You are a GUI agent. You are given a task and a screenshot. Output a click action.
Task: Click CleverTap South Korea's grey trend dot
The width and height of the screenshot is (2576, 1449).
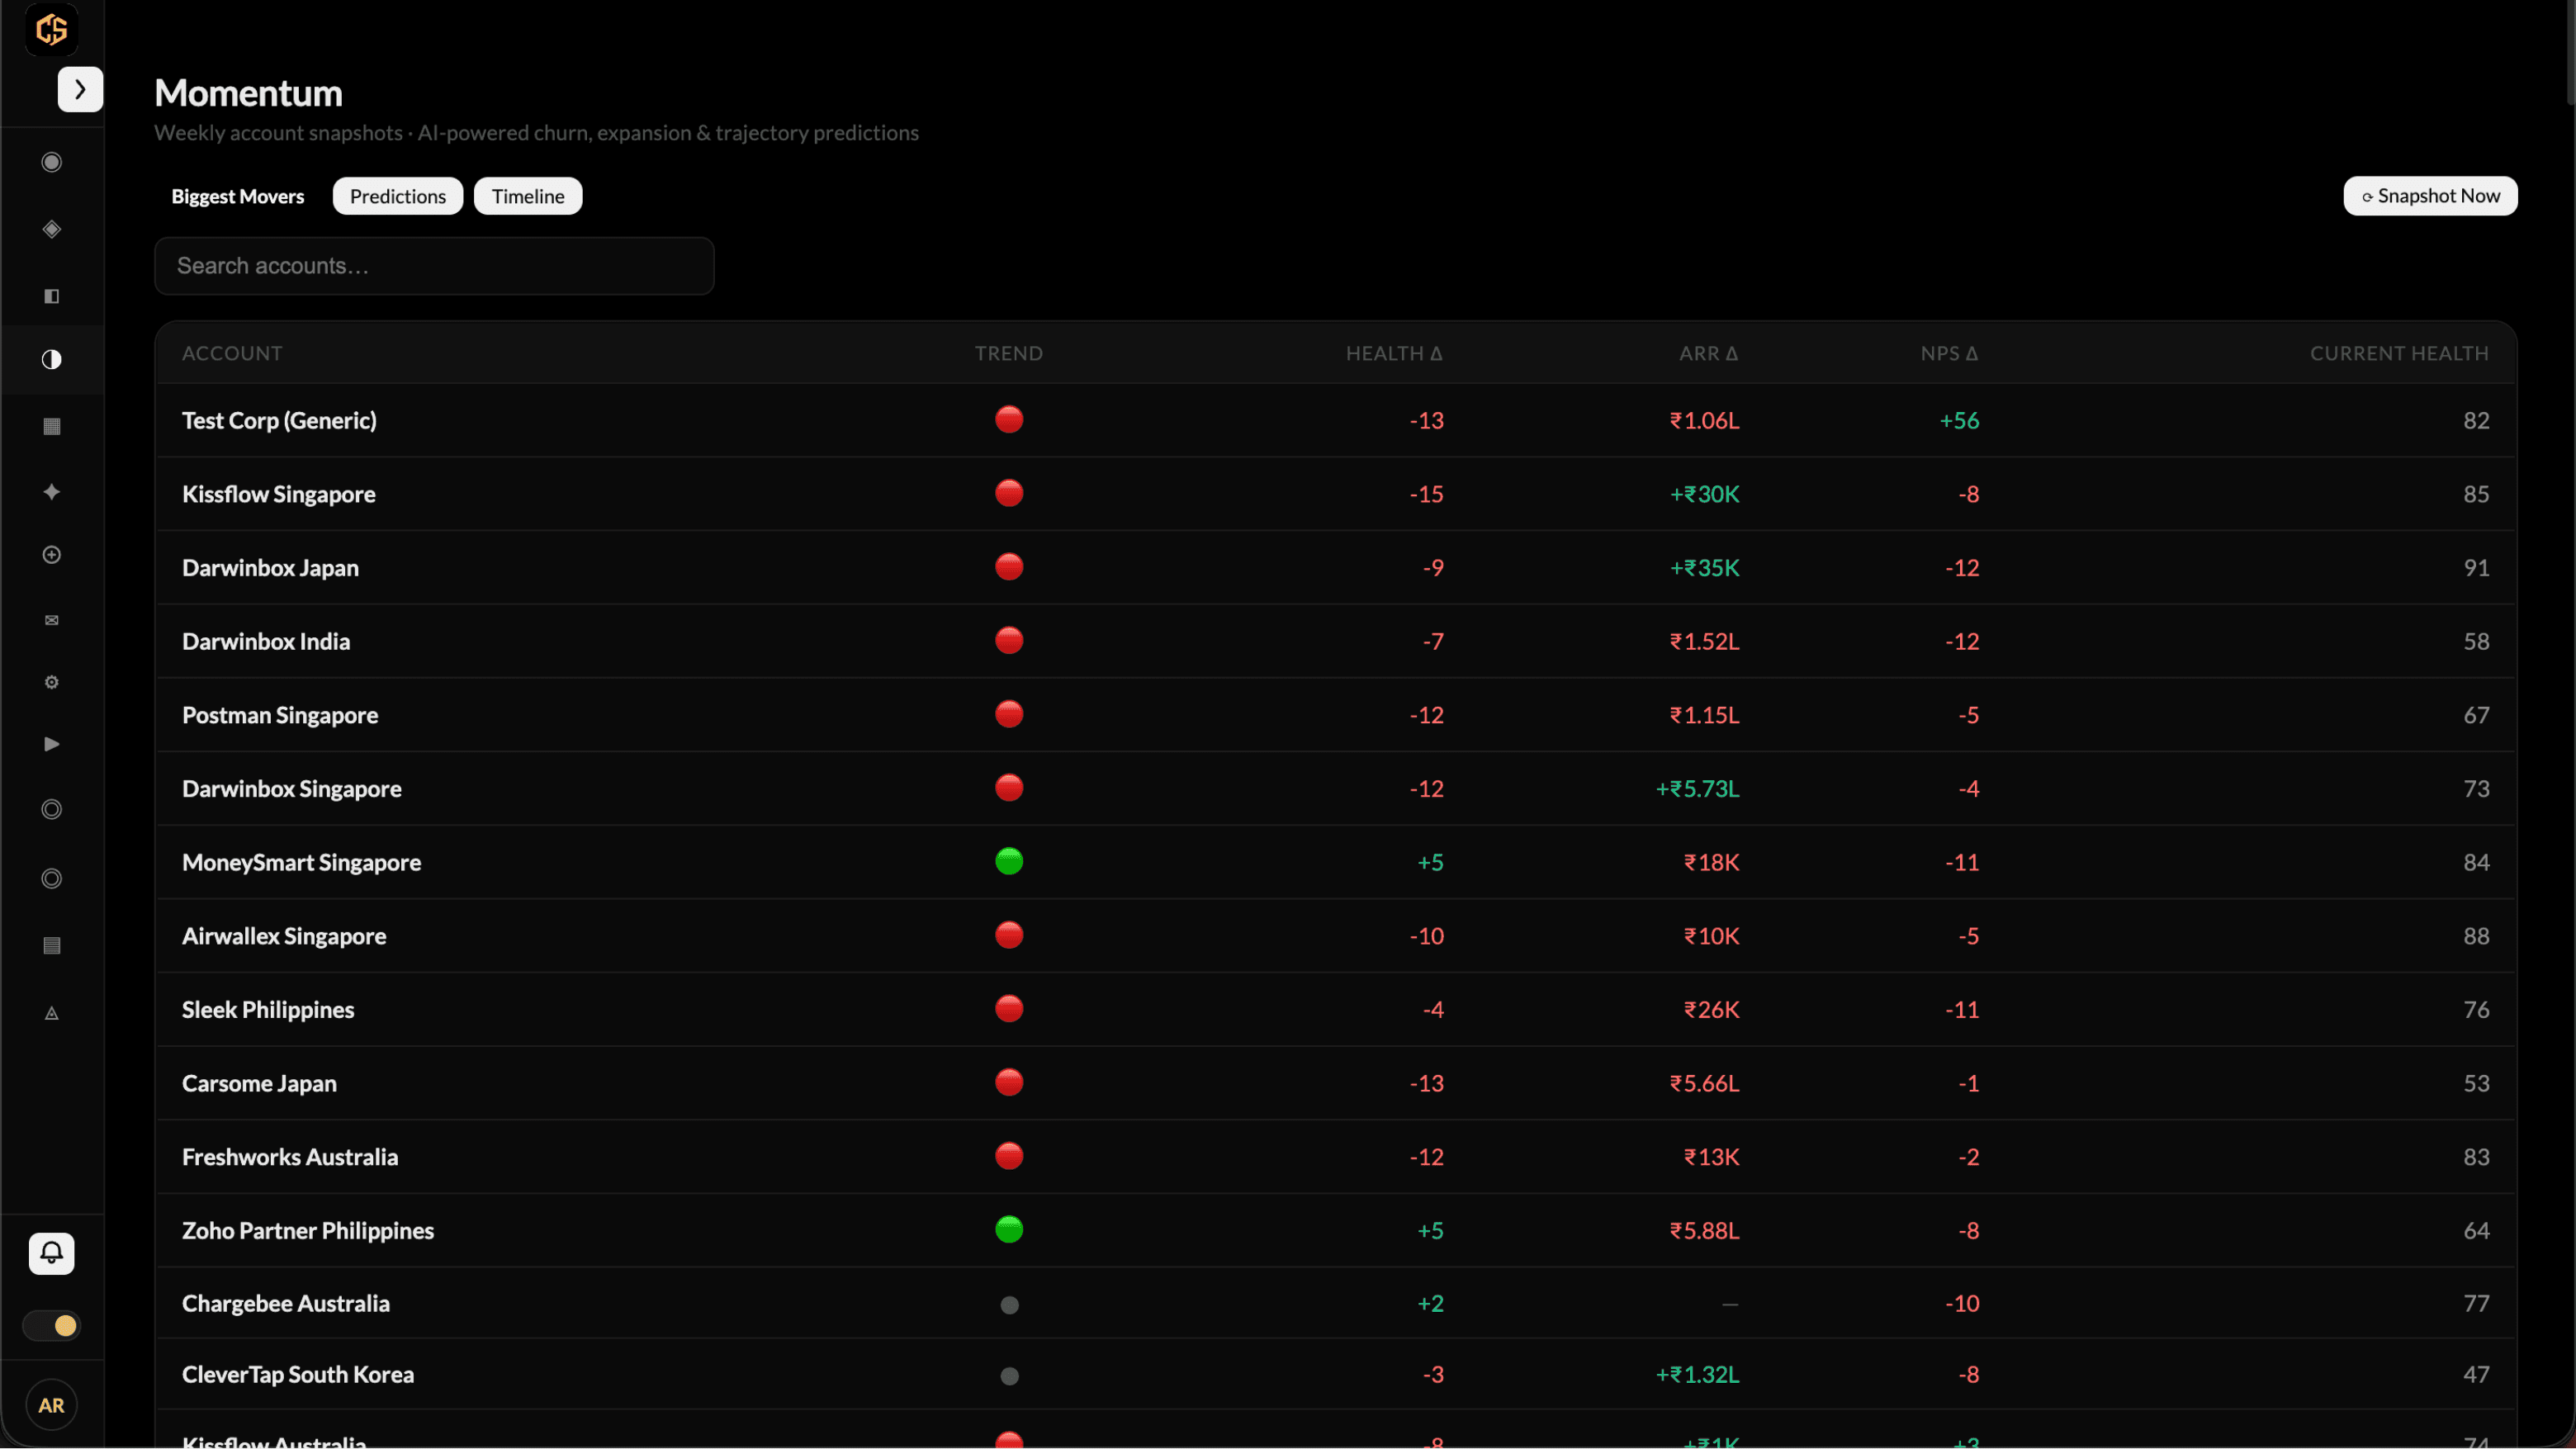click(x=1009, y=1377)
